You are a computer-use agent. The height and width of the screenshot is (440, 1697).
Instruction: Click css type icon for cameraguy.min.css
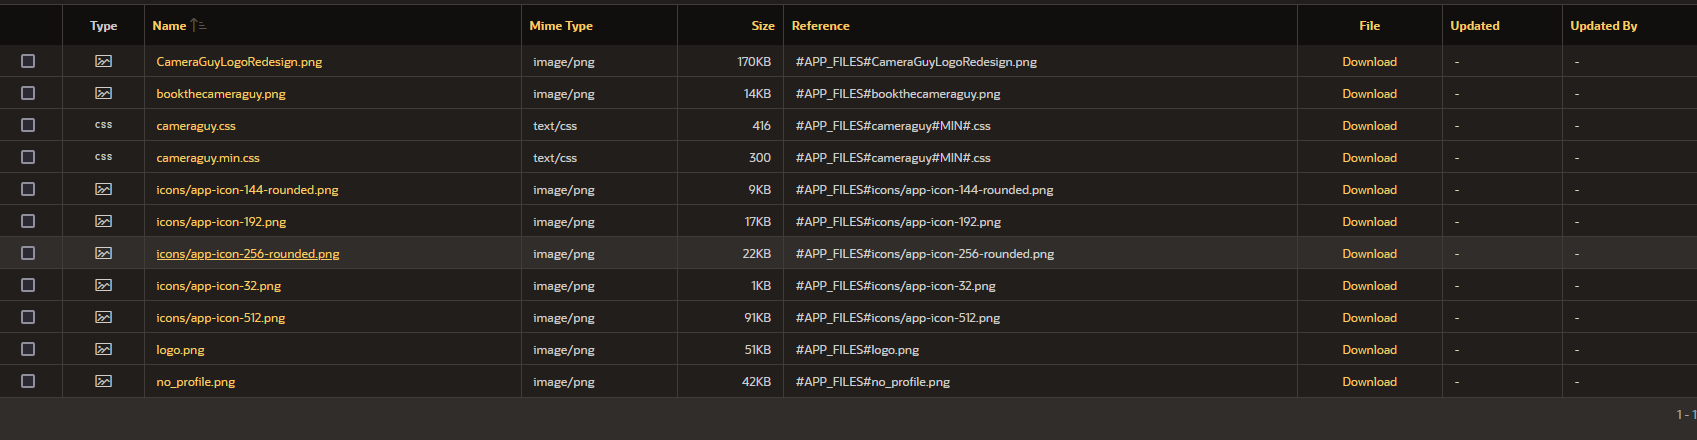(x=103, y=157)
